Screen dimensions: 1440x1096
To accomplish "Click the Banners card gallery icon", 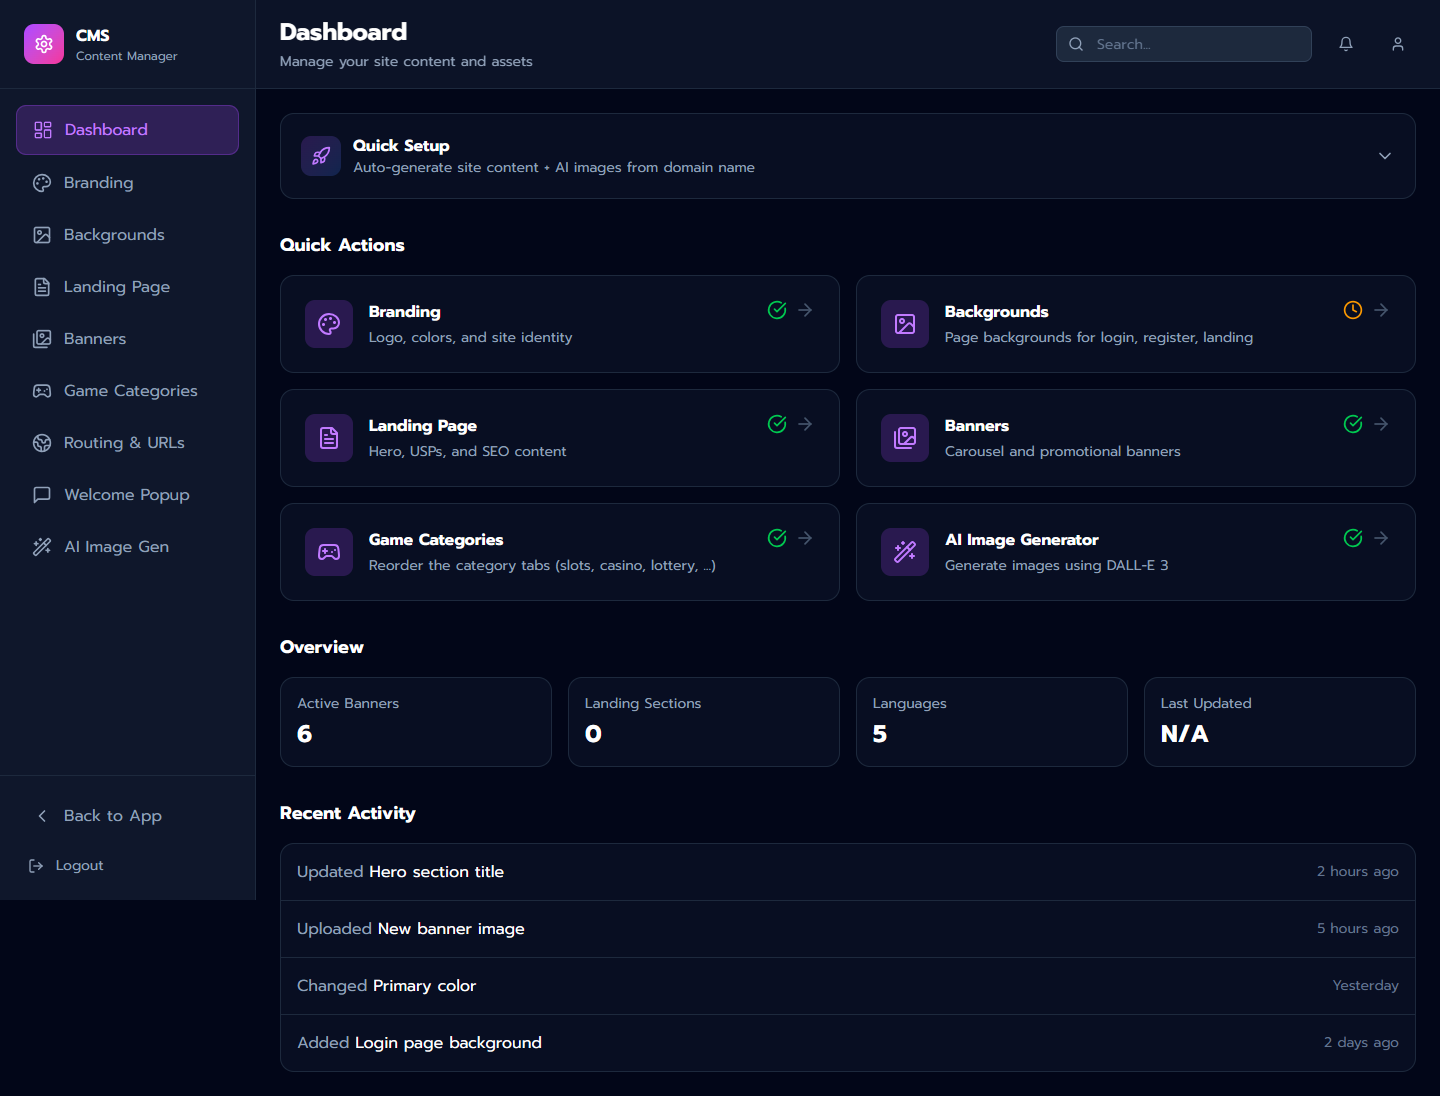I will [905, 438].
